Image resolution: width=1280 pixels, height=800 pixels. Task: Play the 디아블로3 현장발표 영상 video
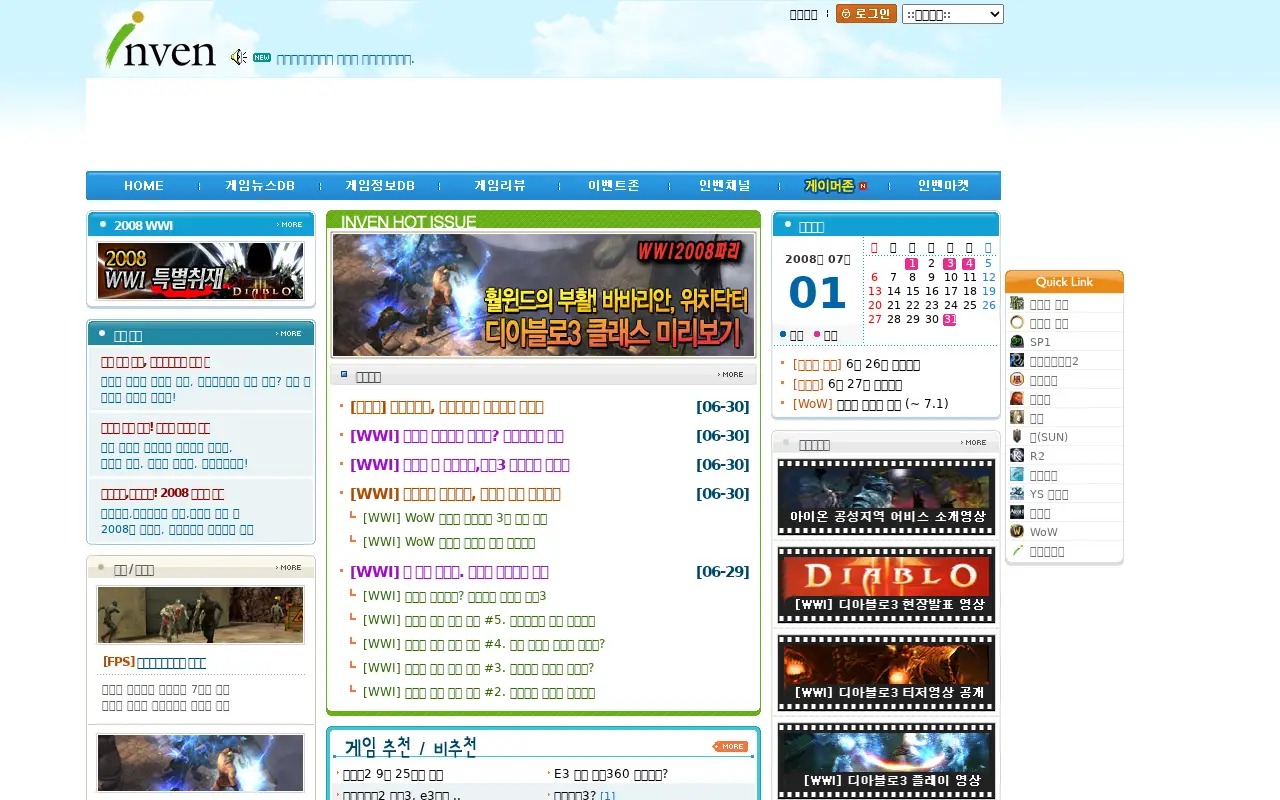pos(886,585)
